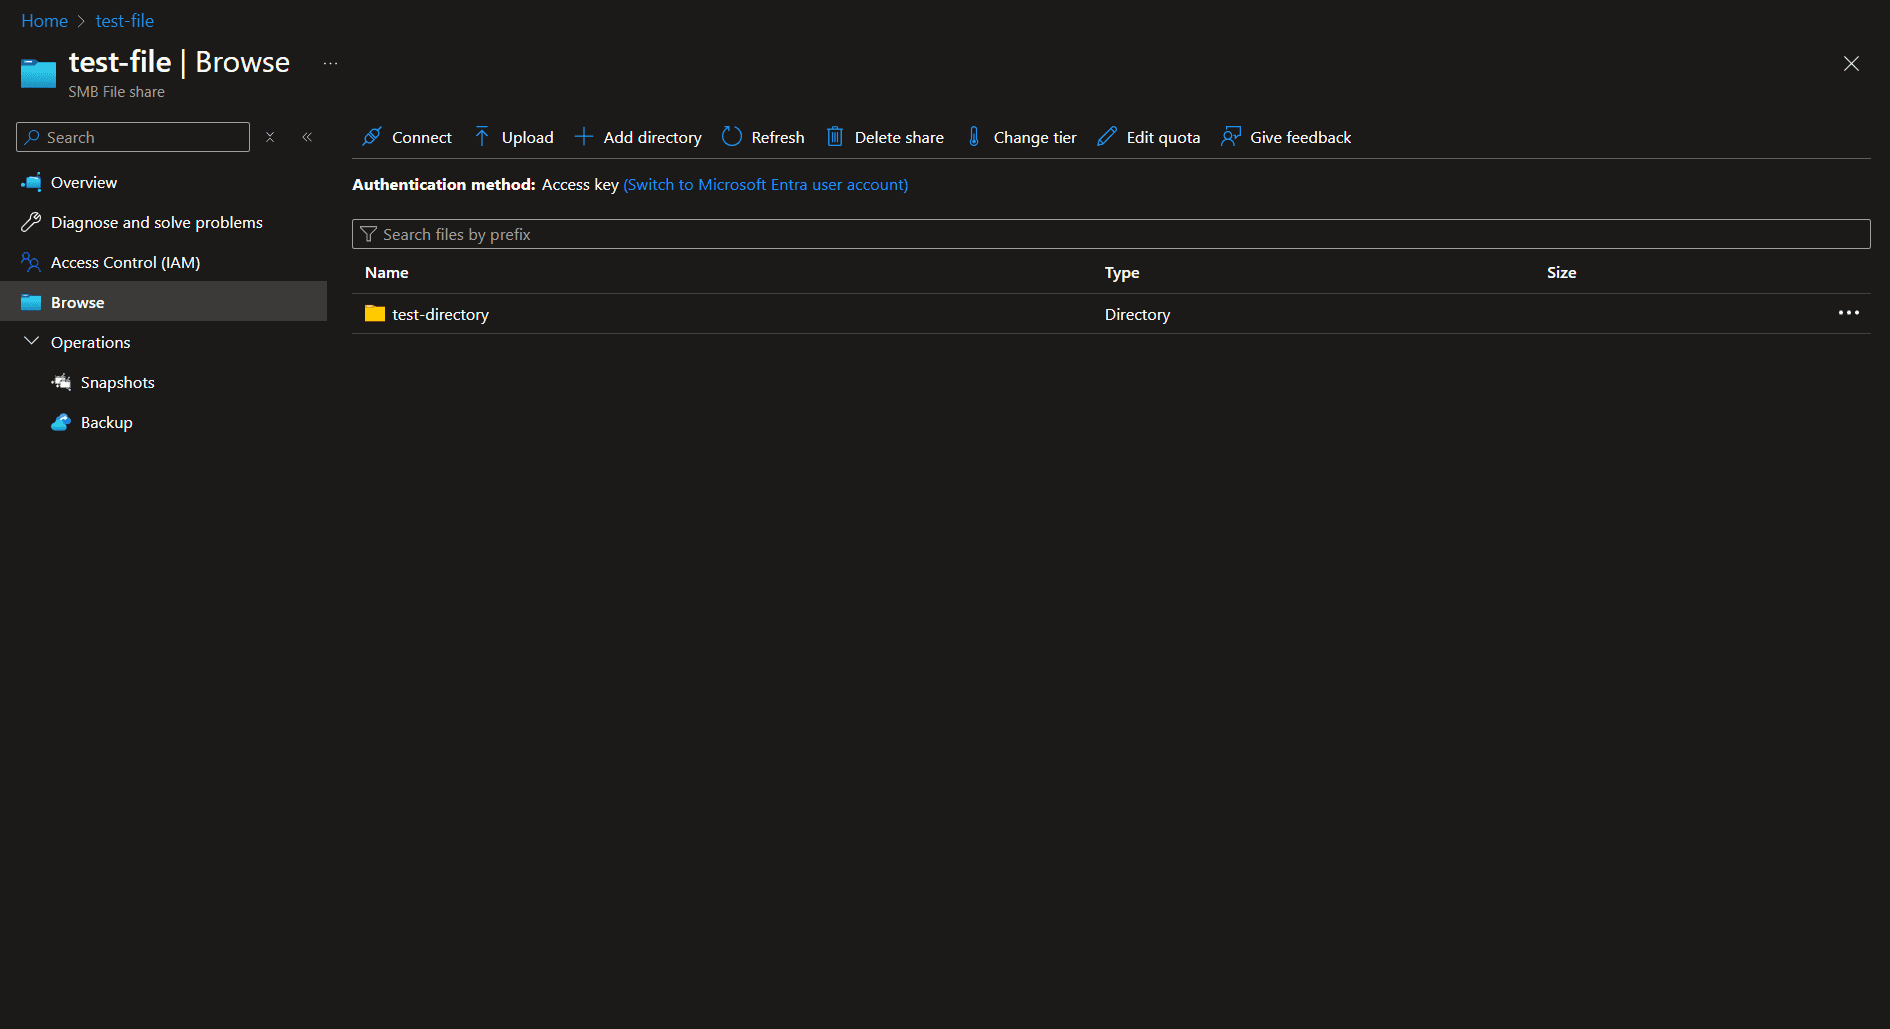The width and height of the screenshot is (1890, 1029).
Task: Switch to Microsoft Entra user account authentication
Action: pyautogui.click(x=766, y=184)
